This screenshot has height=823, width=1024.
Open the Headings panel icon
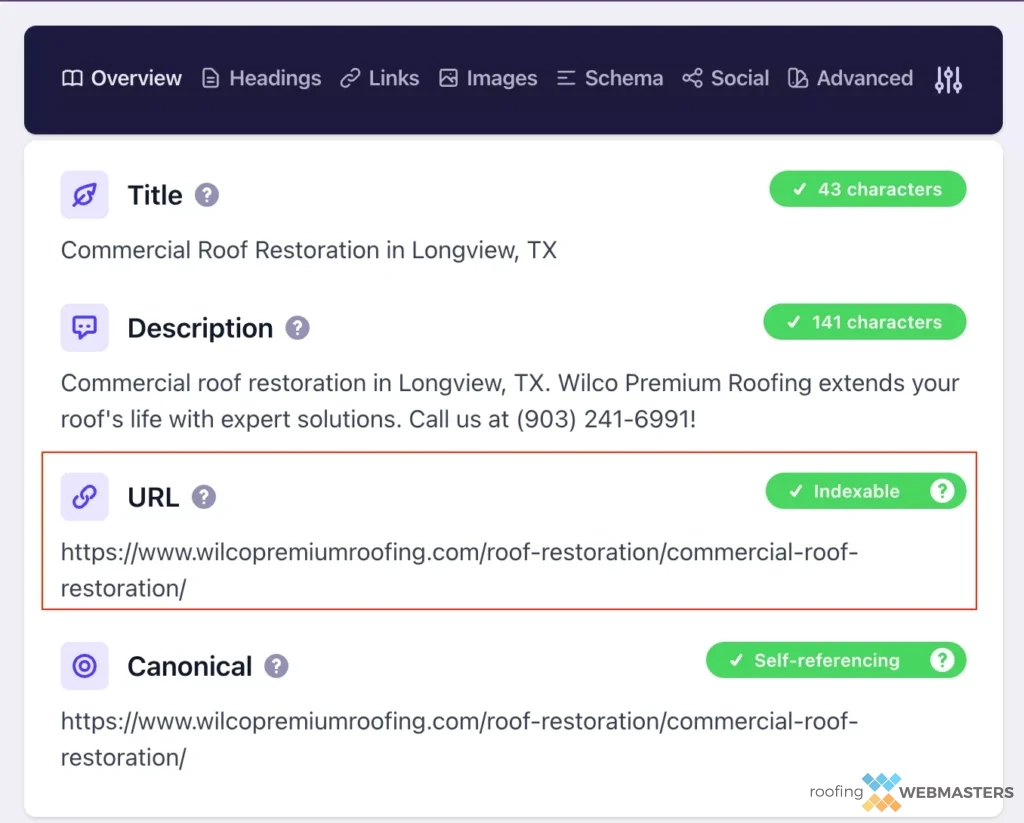210,78
